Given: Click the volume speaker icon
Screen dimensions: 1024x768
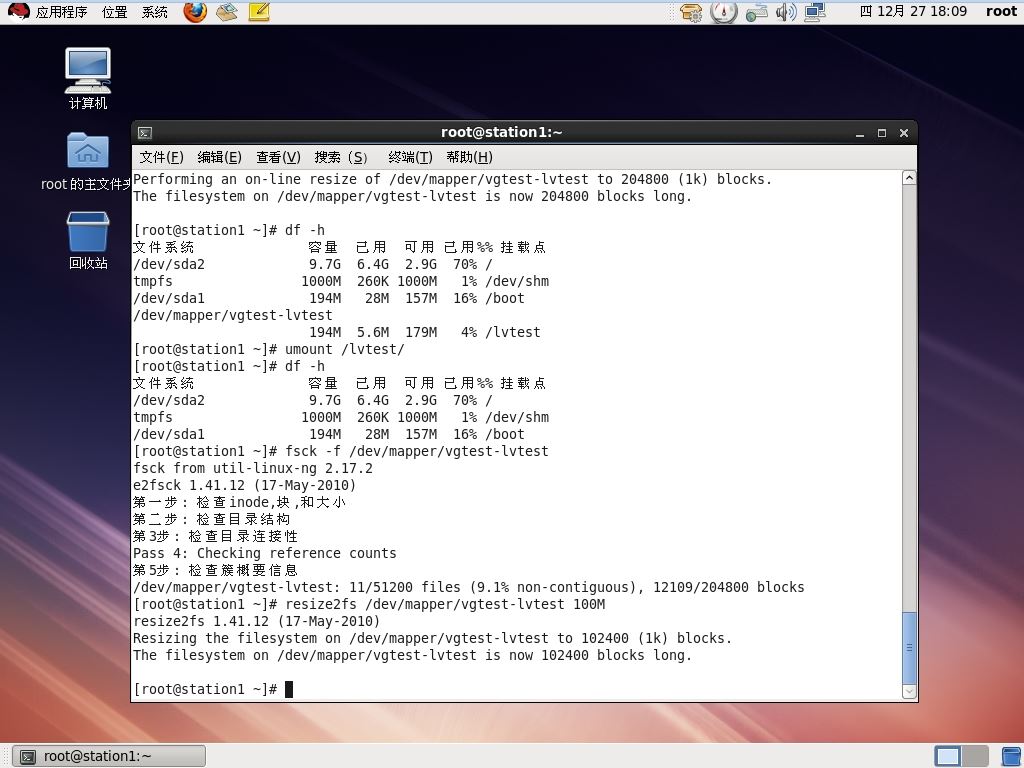Looking at the screenshot, I should 786,12.
